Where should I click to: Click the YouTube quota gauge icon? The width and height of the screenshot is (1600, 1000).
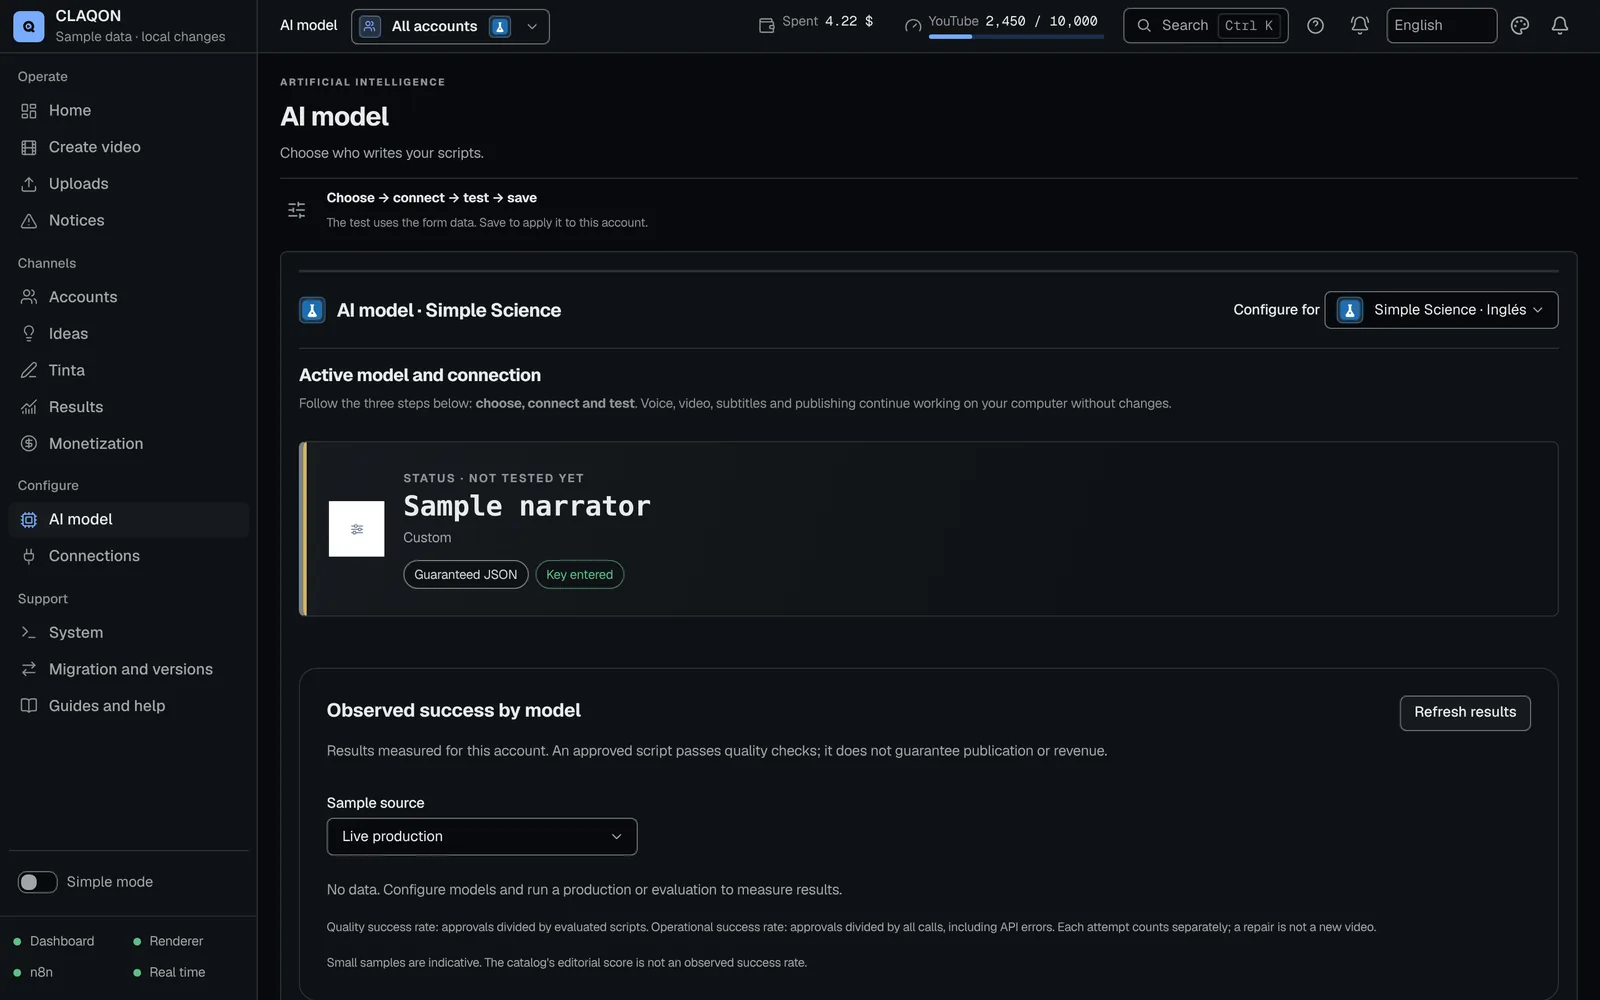pos(912,26)
